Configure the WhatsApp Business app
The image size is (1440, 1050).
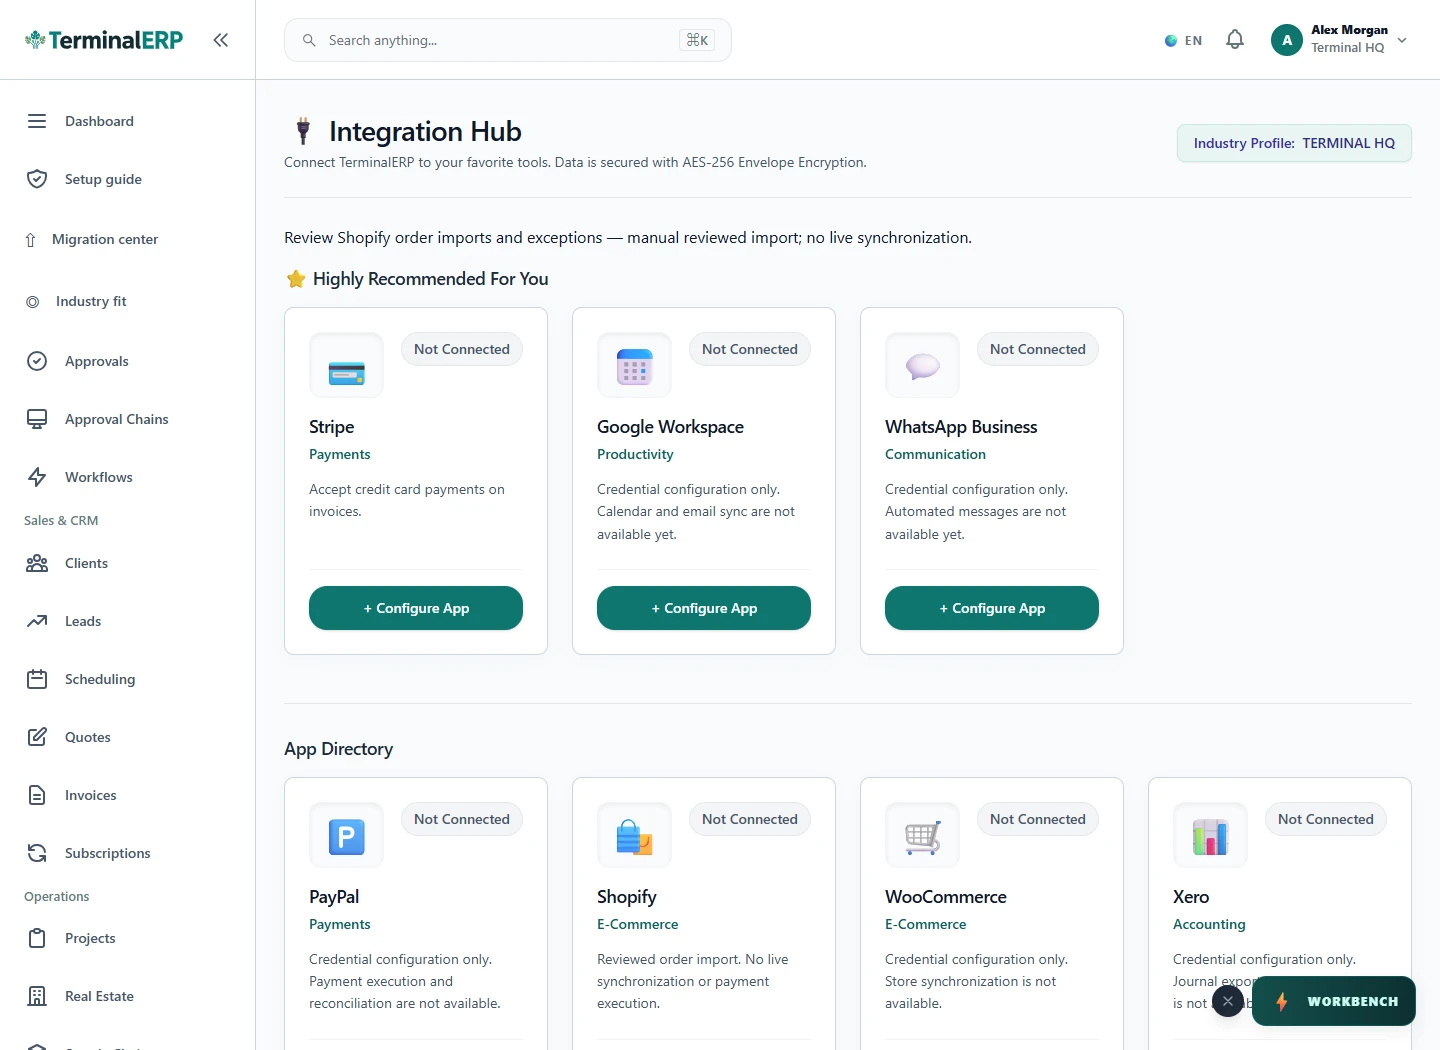pos(992,608)
